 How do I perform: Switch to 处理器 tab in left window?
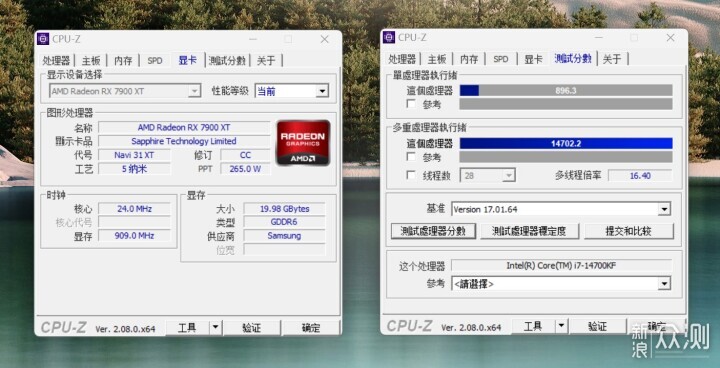56,61
